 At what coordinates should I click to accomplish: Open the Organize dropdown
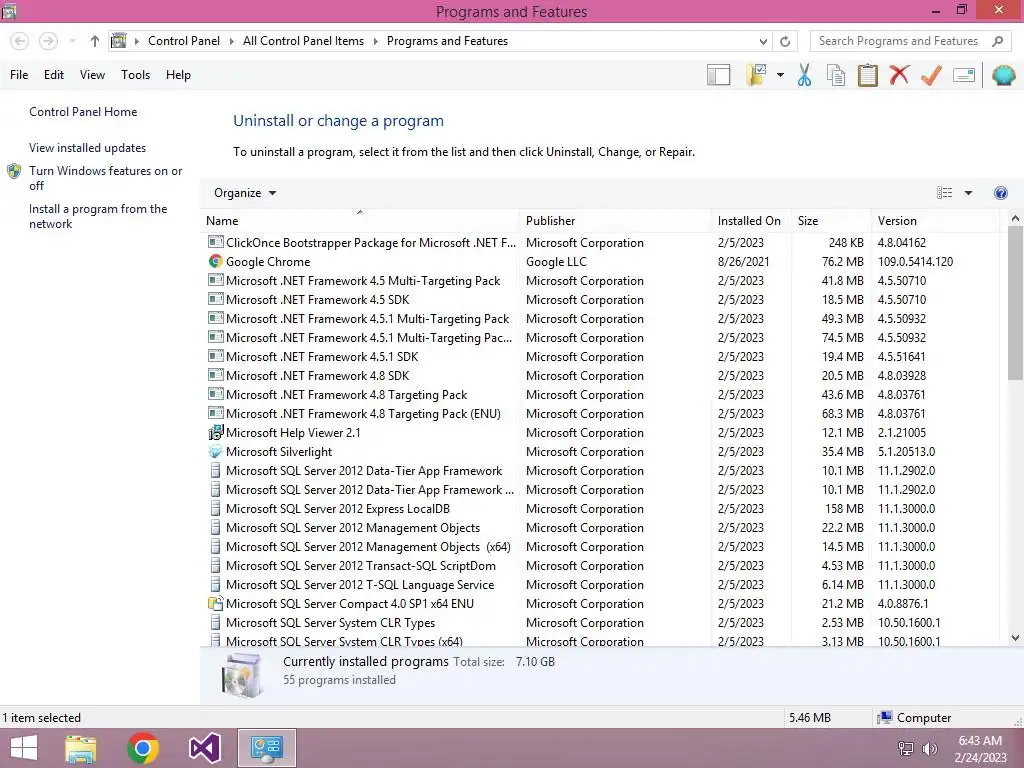245,193
